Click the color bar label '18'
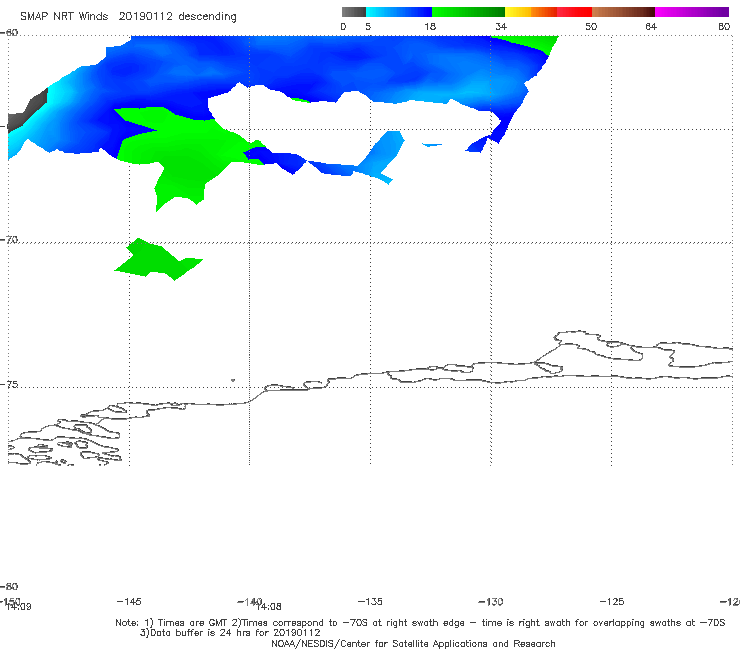The width and height of the screenshot is (740, 650). (x=429, y=26)
